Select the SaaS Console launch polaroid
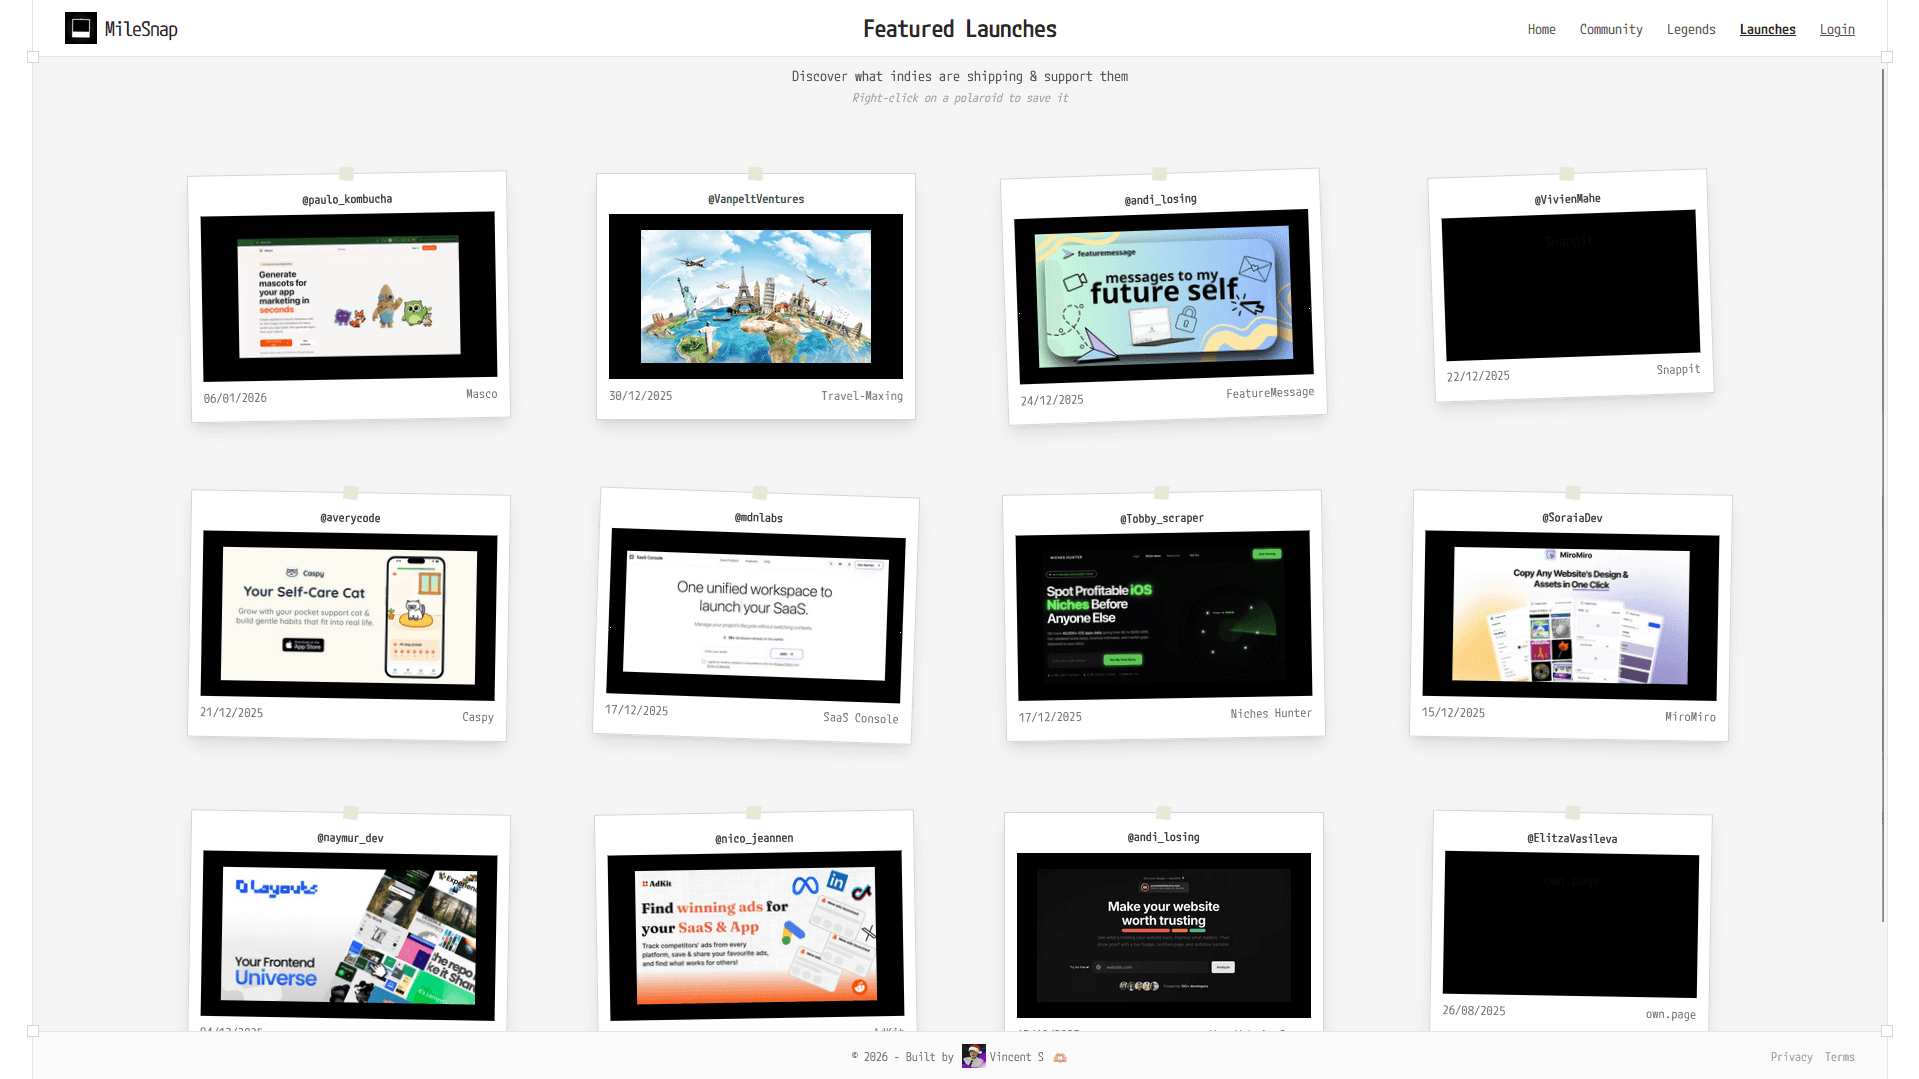The image size is (1919, 1079). pos(755,615)
